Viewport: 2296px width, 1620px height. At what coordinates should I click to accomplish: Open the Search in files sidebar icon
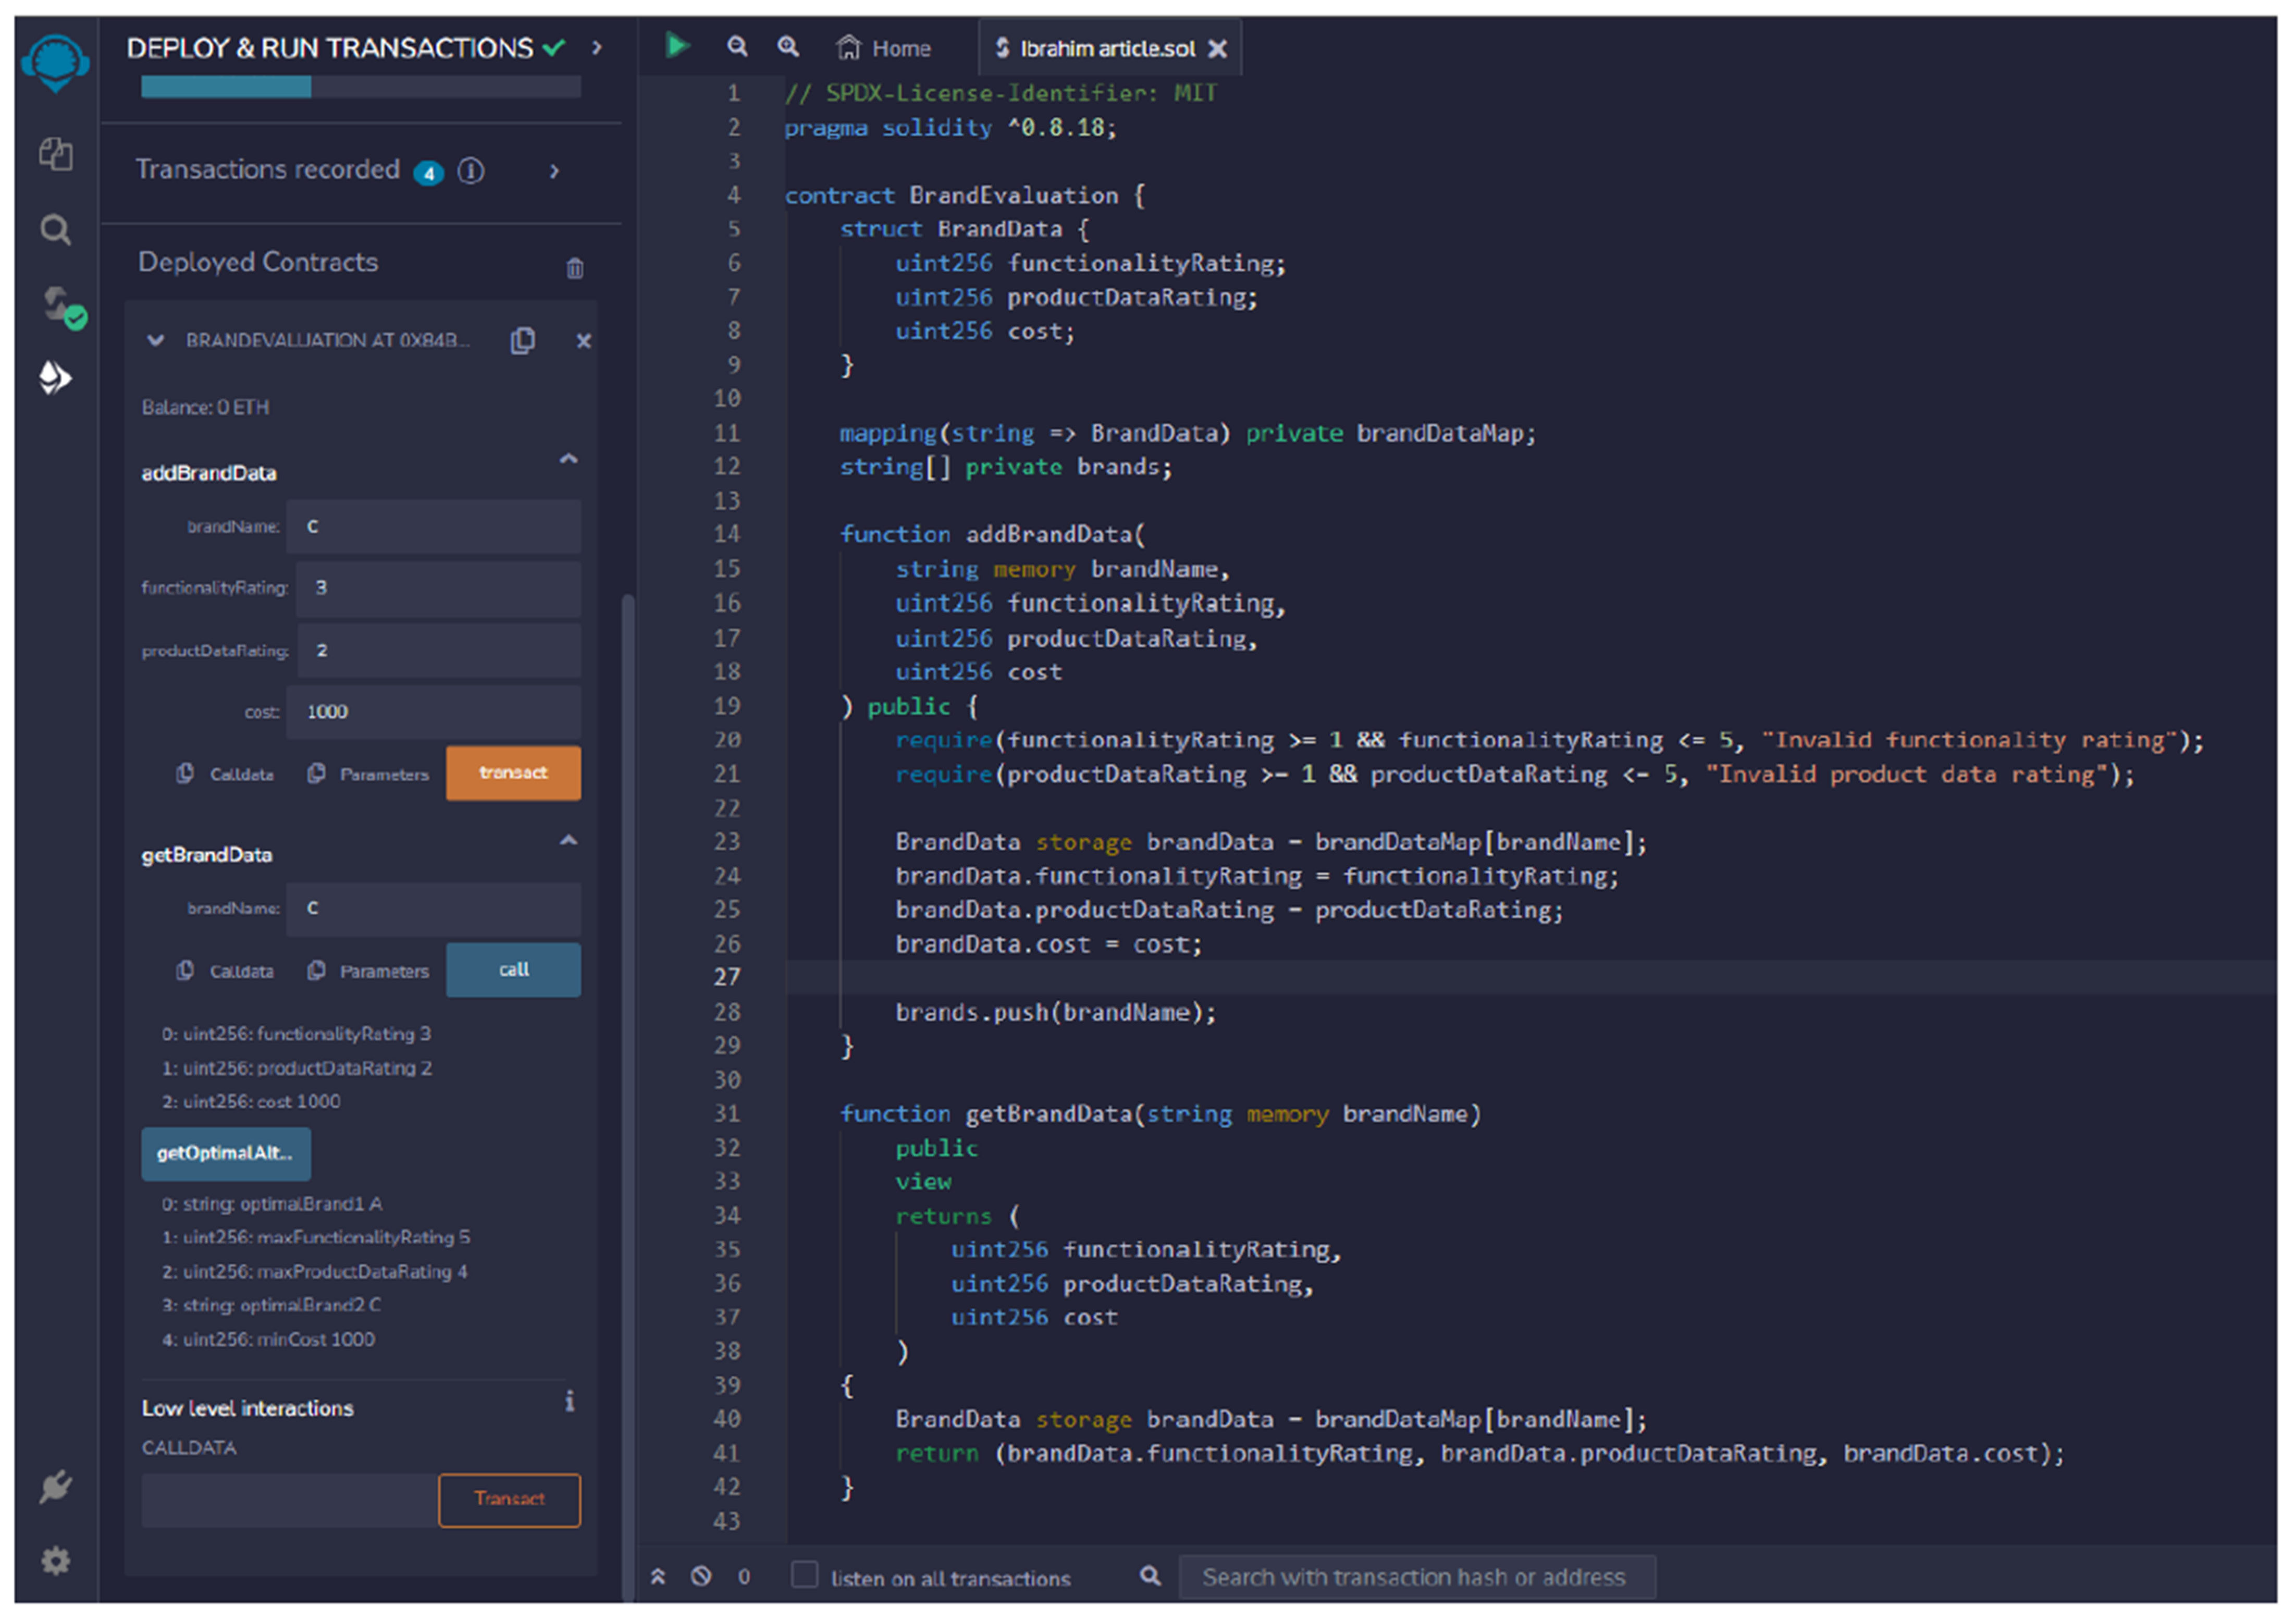tap(55, 230)
